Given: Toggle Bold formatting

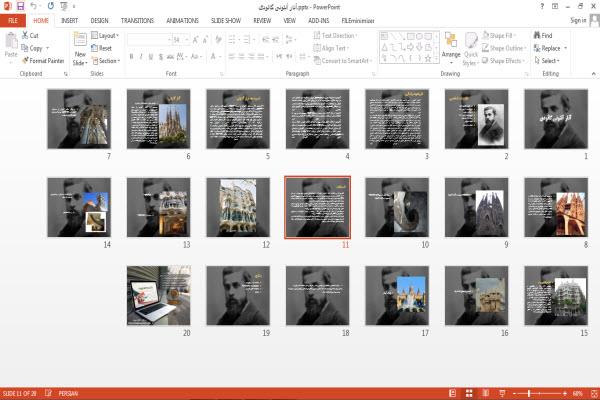Looking at the screenshot, I should 131,57.
